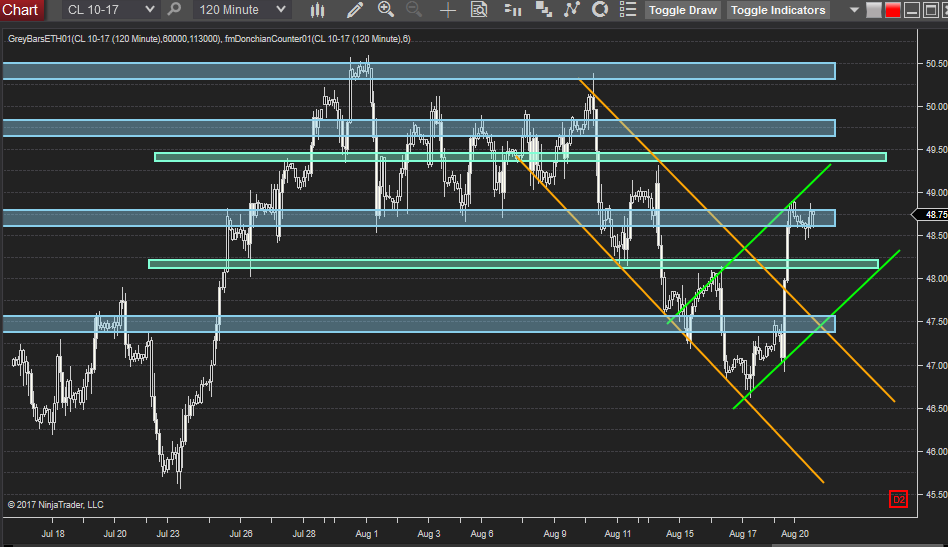Image resolution: width=948 pixels, height=547 pixels.
Task: Open the bar style candlestick icon
Action: (x=317, y=10)
